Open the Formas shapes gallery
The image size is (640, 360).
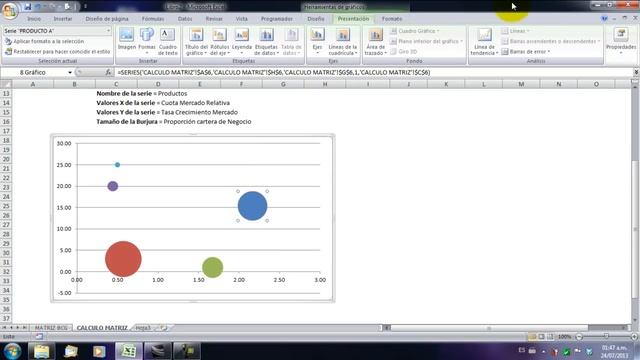coord(147,41)
